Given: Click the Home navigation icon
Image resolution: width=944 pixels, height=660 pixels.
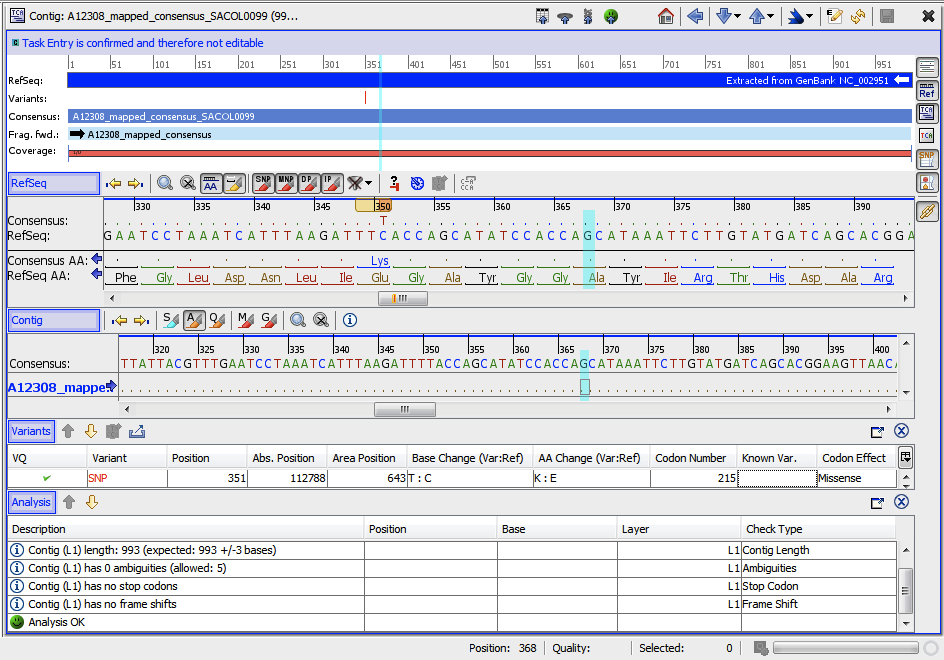Looking at the screenshot, I should click(666, 16).
